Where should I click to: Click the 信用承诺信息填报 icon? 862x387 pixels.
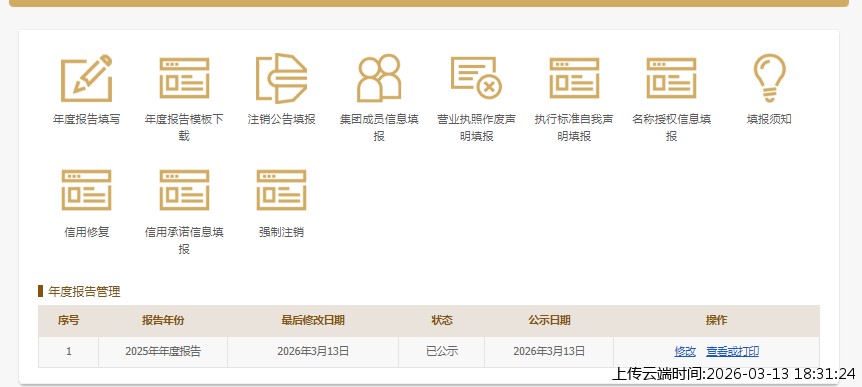pos(184,190)
